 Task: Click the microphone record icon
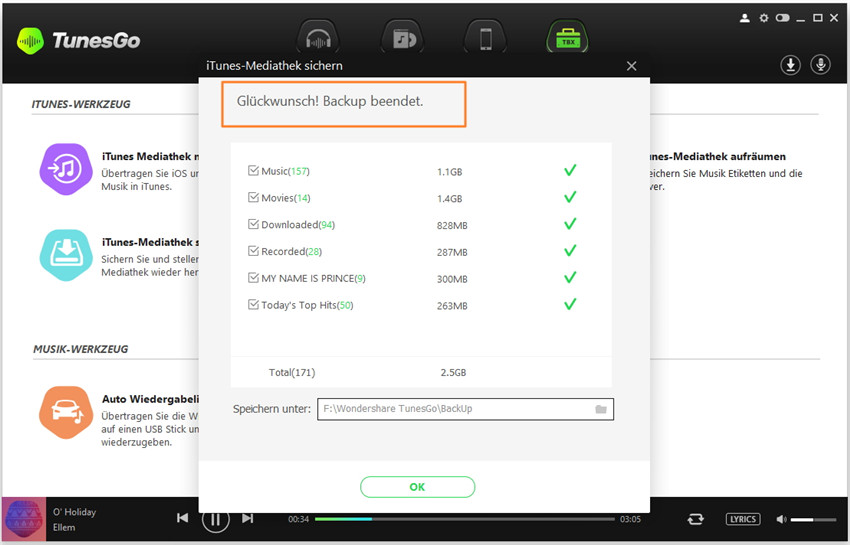821,65
